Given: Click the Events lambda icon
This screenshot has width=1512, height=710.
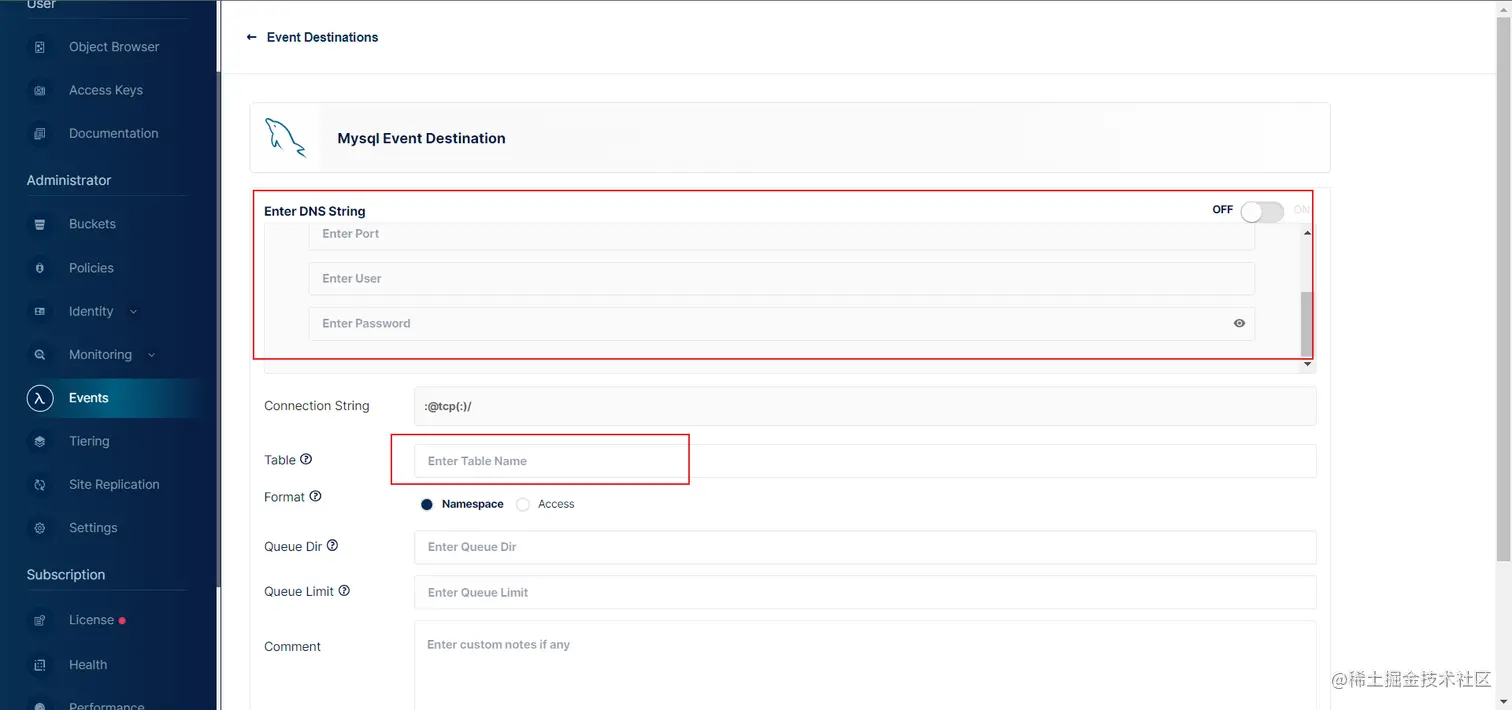Looking at the screenshot, I should [x=40, y=398].
